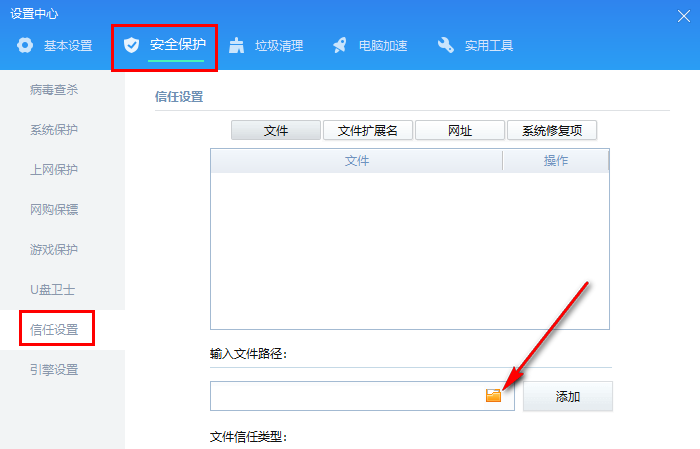Click the 文件 column header

click(x=357, y=161)
